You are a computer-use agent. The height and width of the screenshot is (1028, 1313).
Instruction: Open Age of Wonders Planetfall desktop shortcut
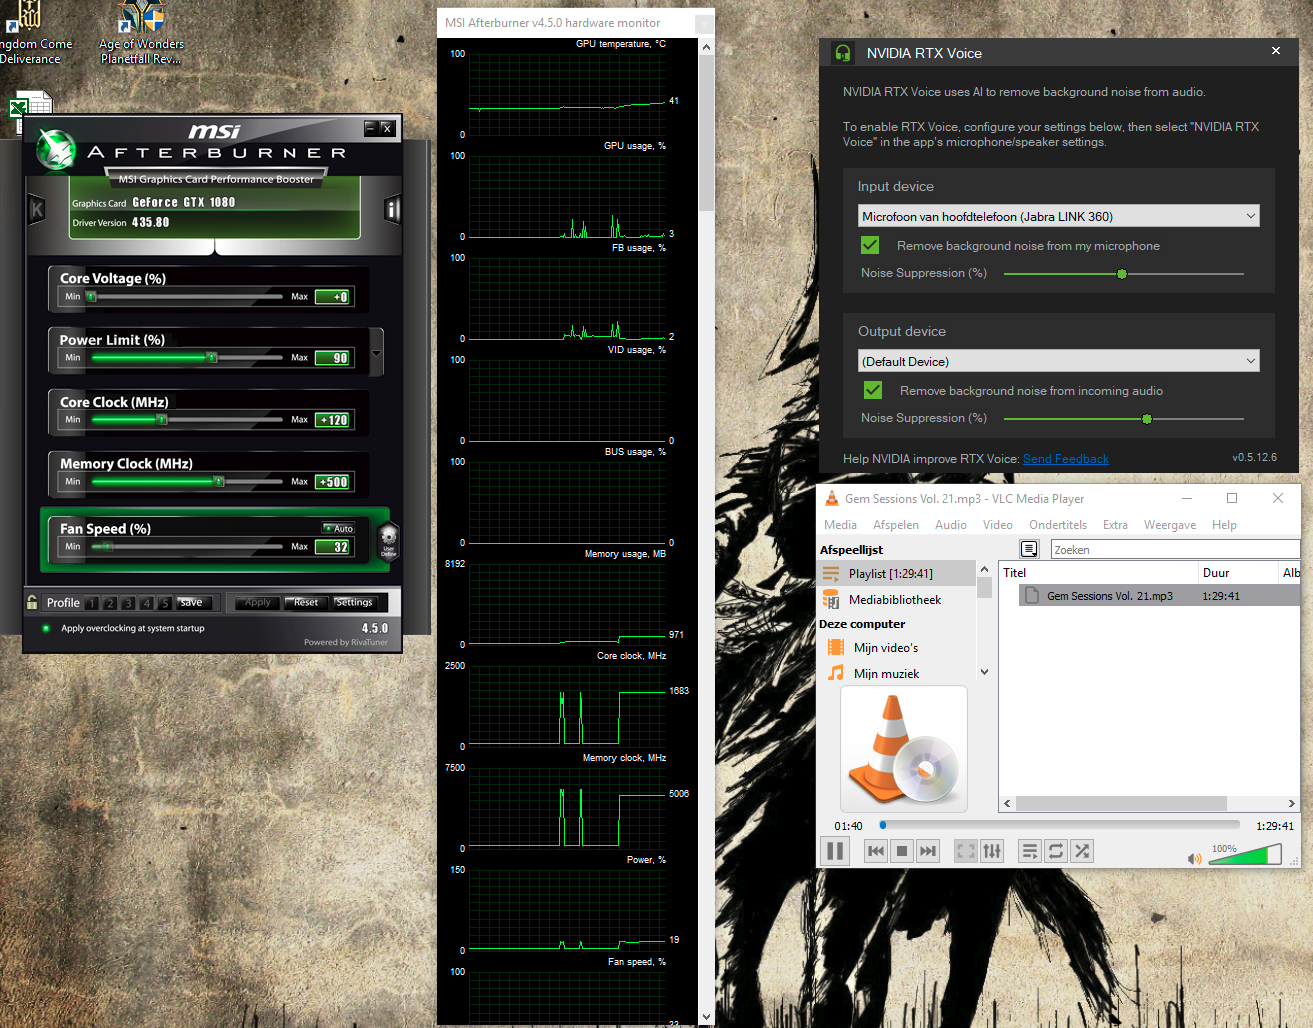tap(142, 33)
